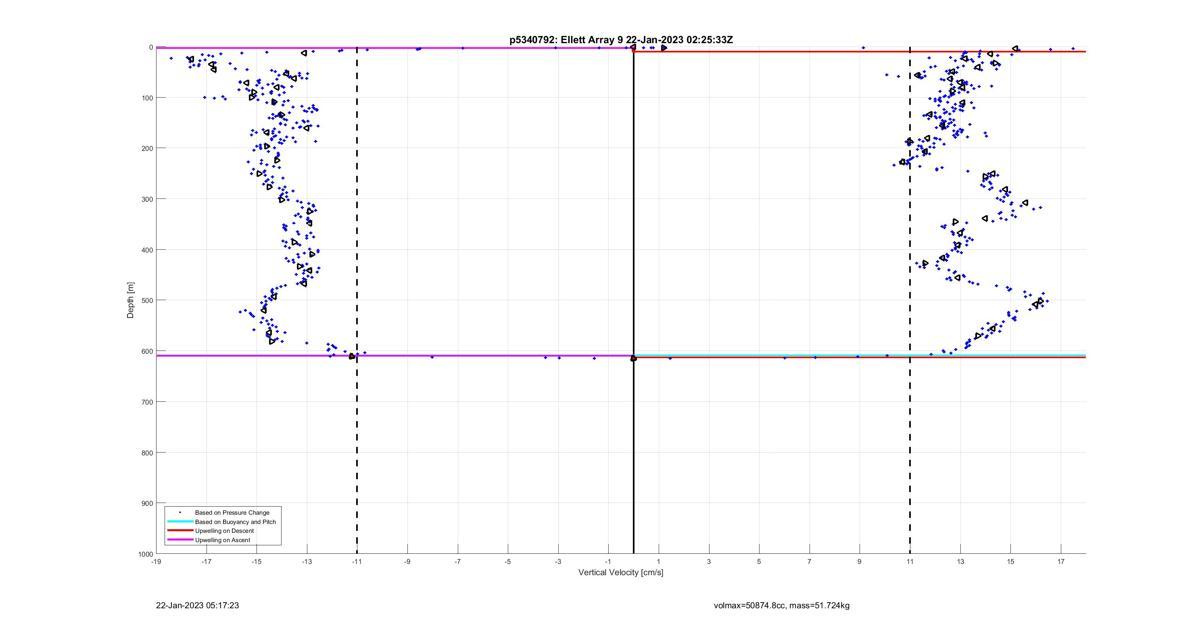Click positive x-axis tick label '1'
This screenshot has height=622, width=1200.
click(x=659, y=561)
